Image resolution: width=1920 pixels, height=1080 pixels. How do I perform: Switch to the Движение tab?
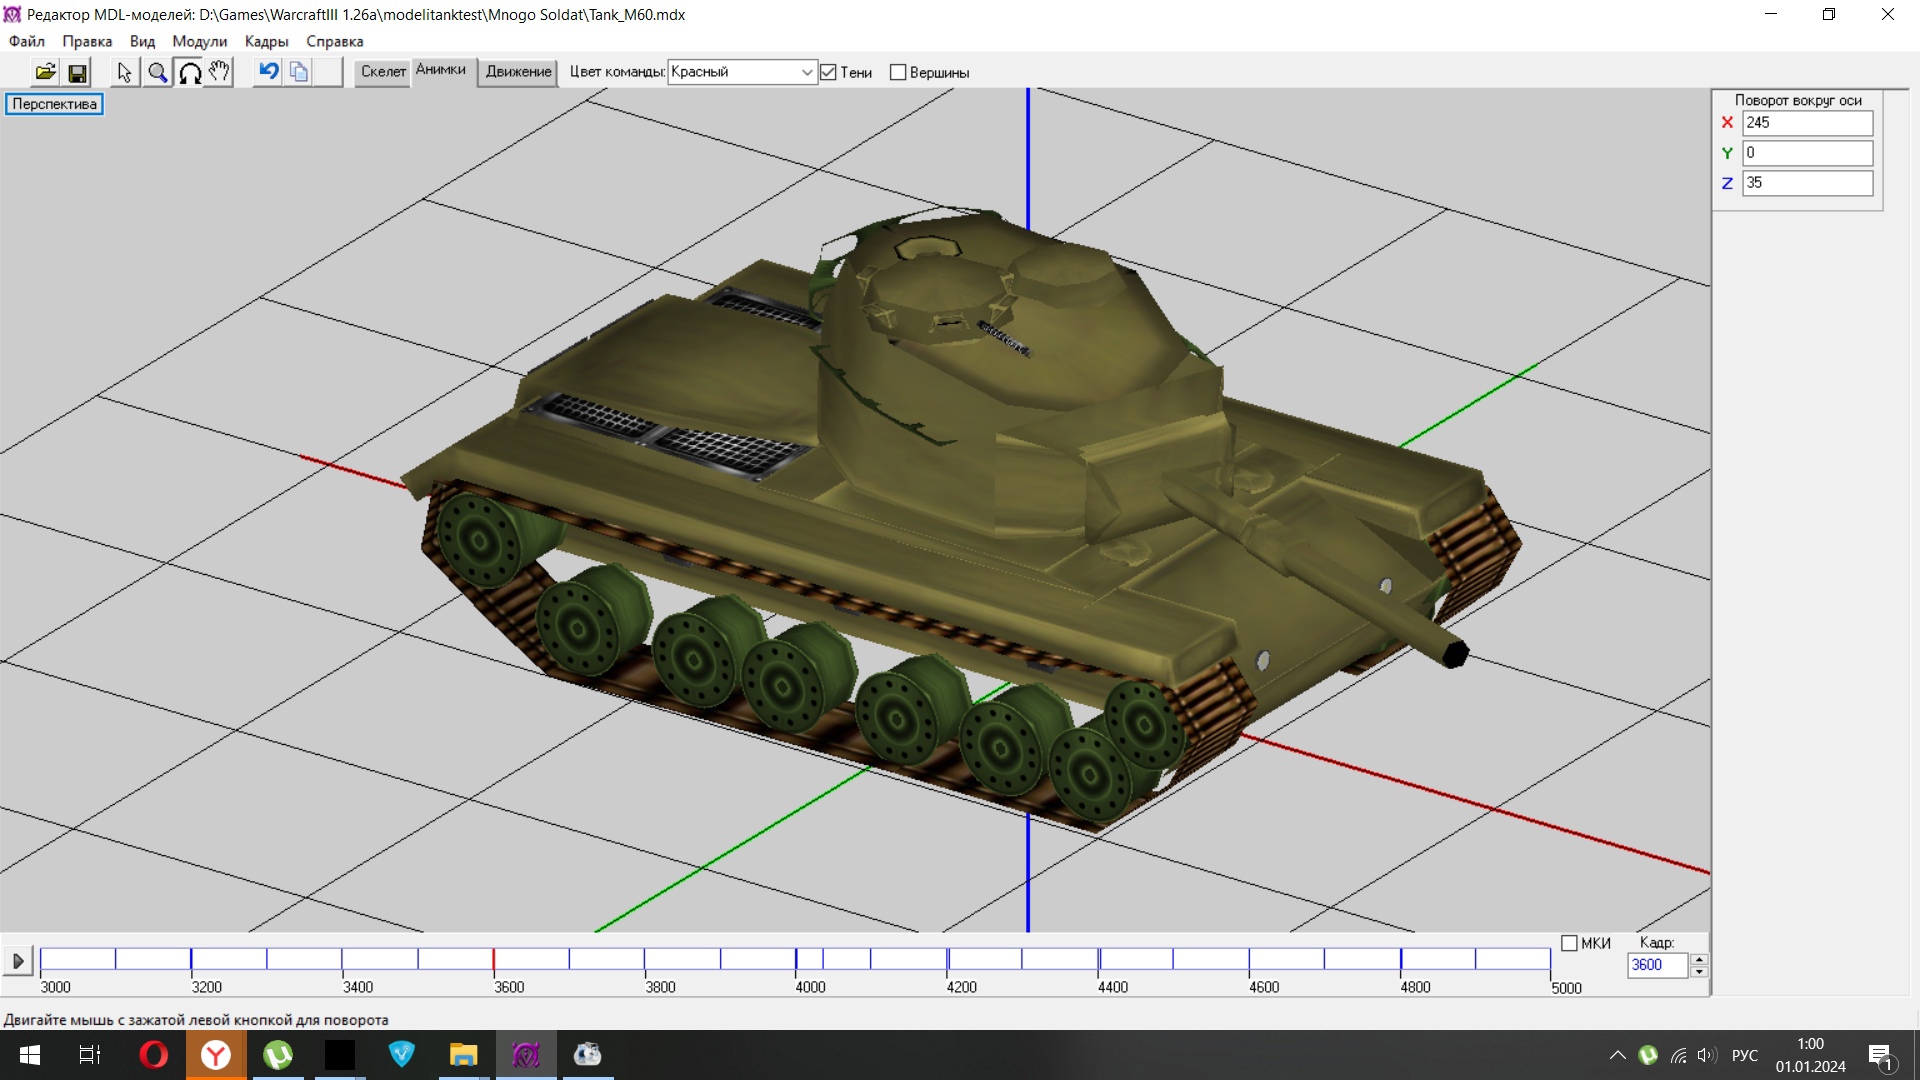pos(518,72)
